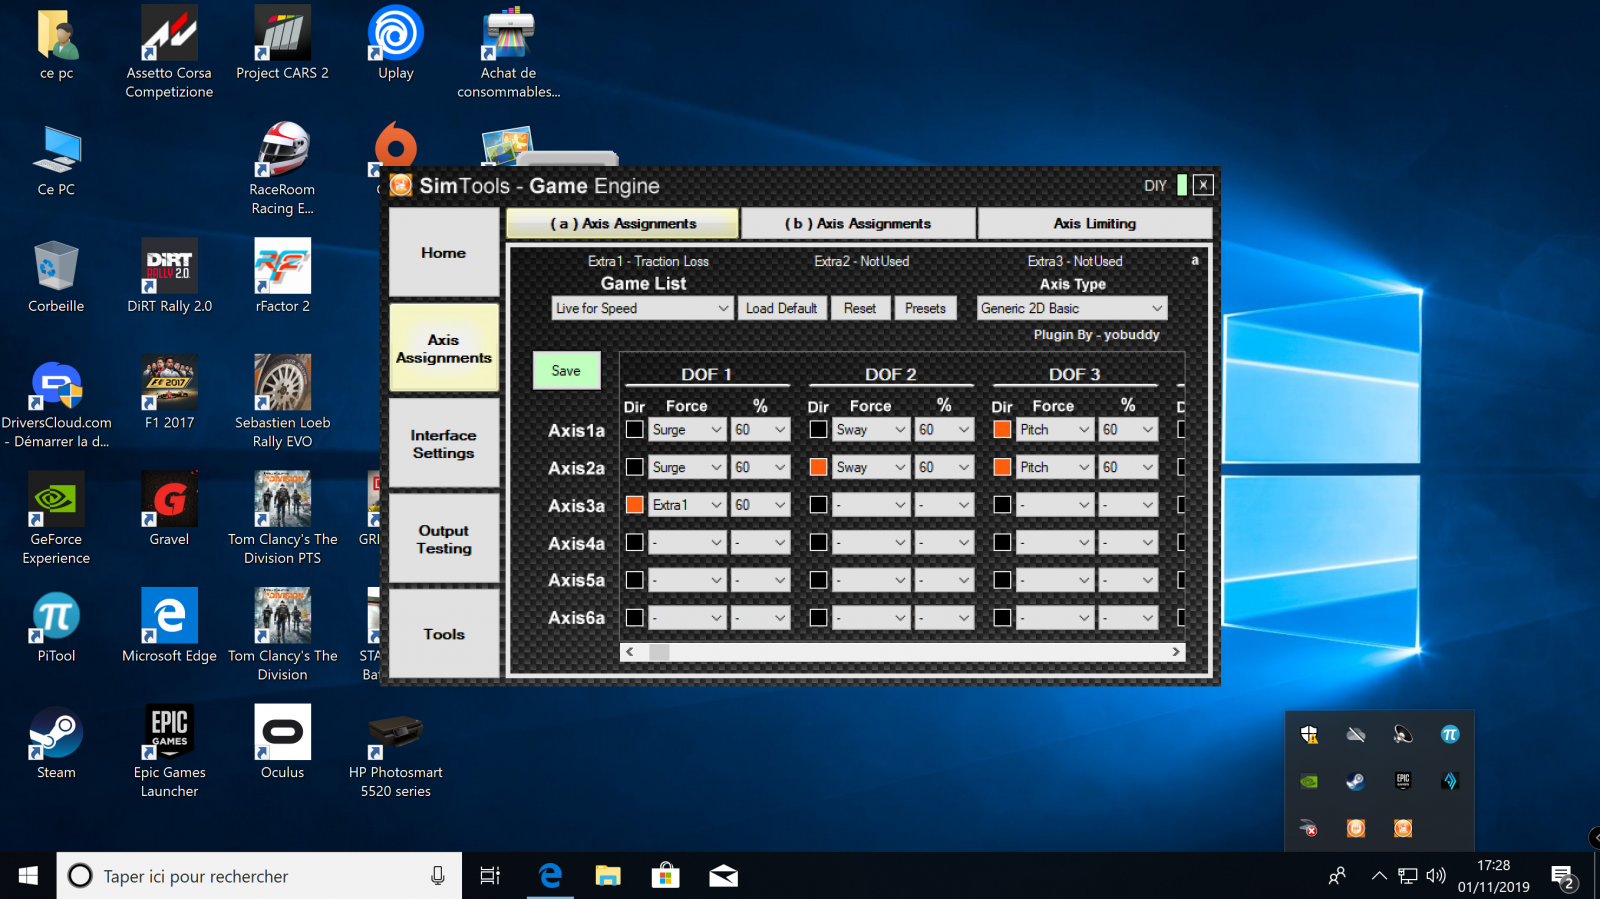Open Epic Games Launcher icon
The image size is (1600, 899).
[169, 752]
